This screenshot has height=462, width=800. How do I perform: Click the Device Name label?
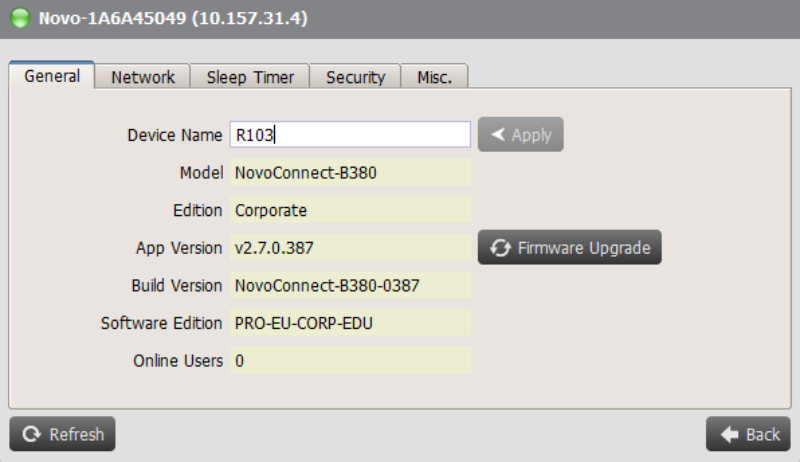click(x=174, y=135)
